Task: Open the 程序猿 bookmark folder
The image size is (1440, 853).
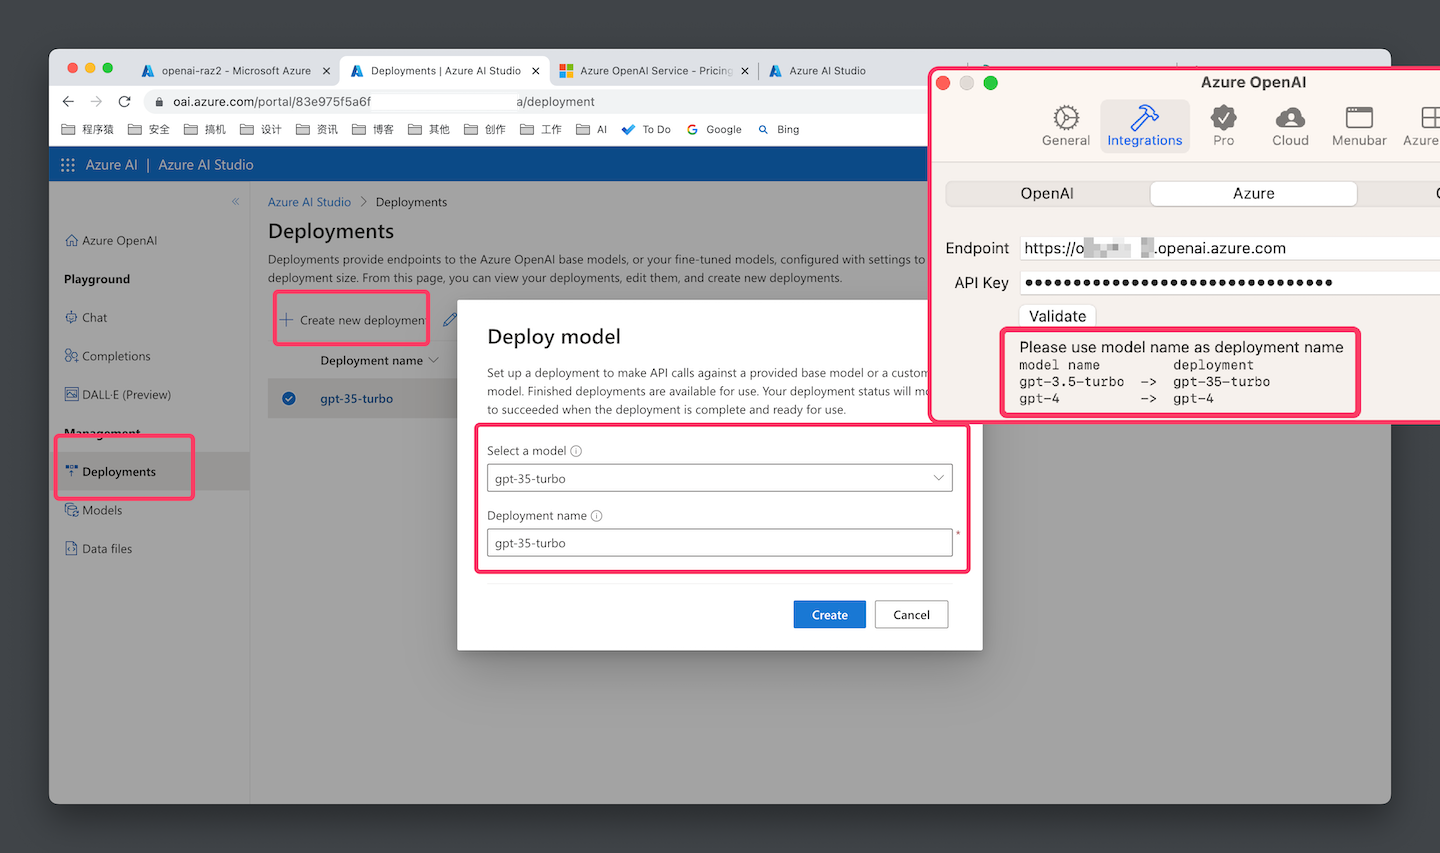Action: click(88, 129)
